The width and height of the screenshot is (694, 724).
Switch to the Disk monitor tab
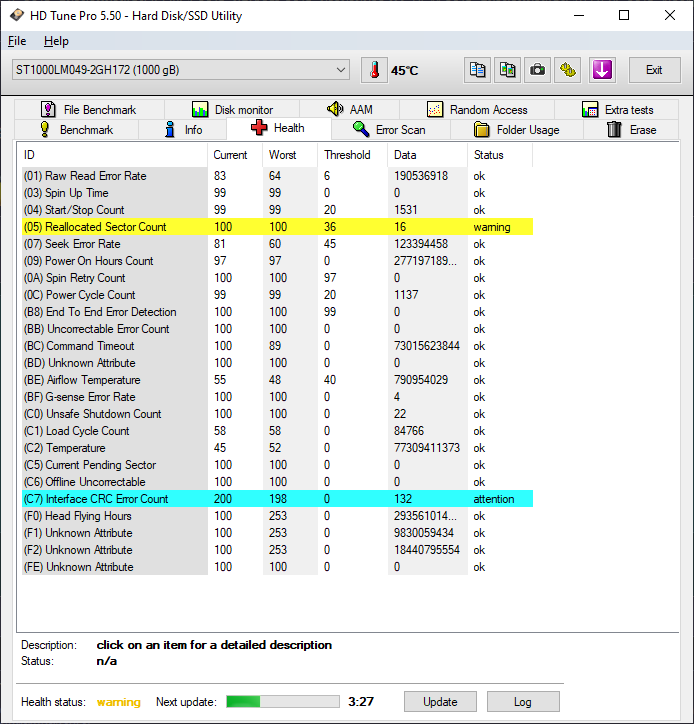tap(232, 109)
